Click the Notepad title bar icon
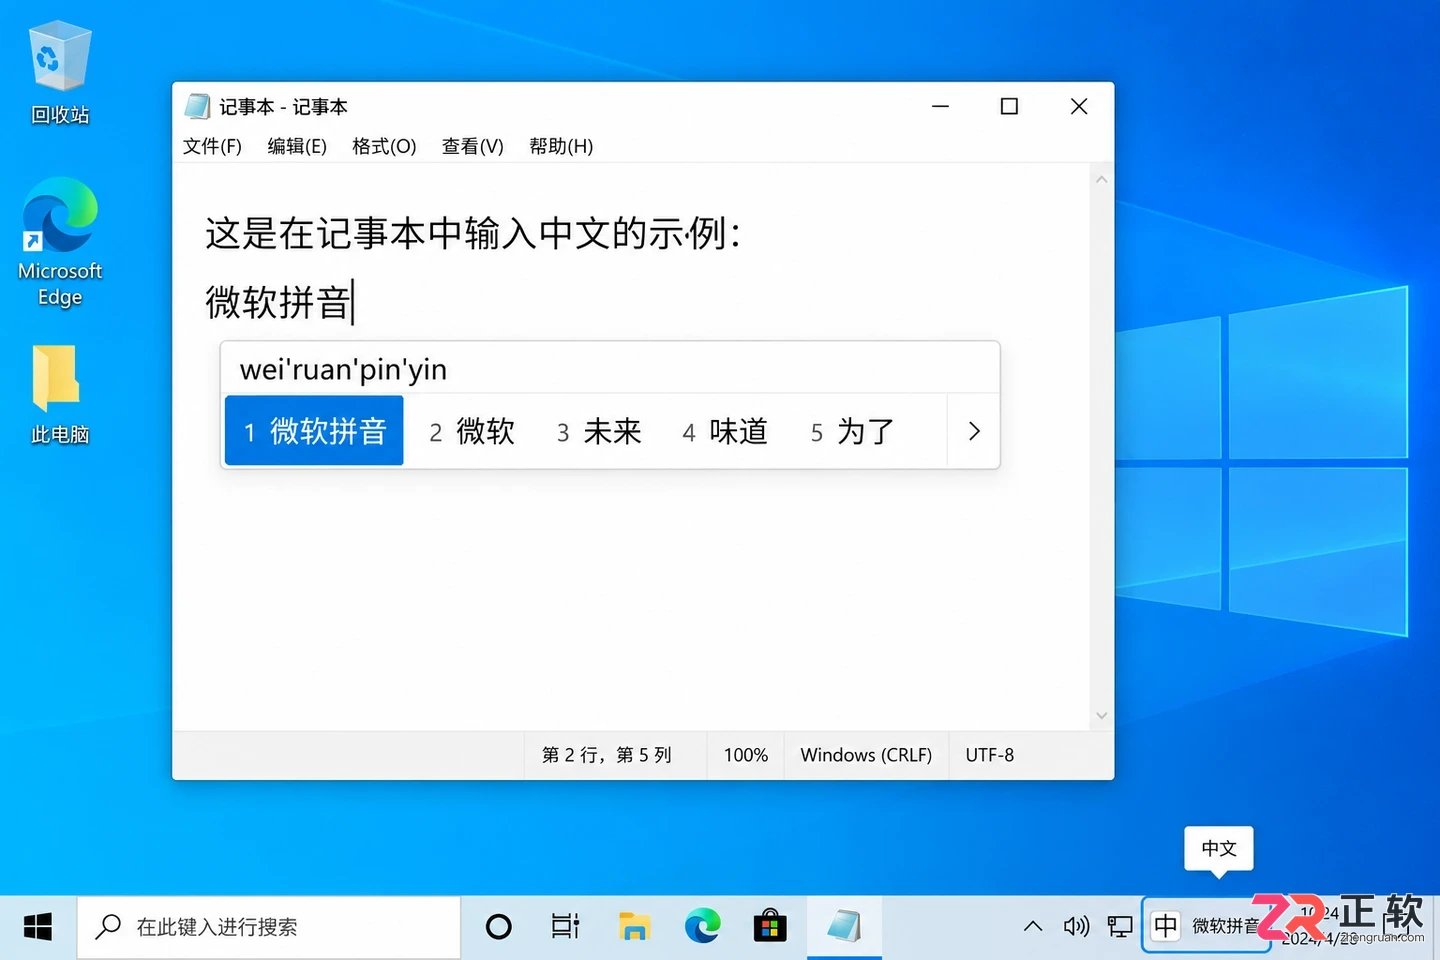The width and height of the screenshot is (1440, 960). click(x=197, y=107)
